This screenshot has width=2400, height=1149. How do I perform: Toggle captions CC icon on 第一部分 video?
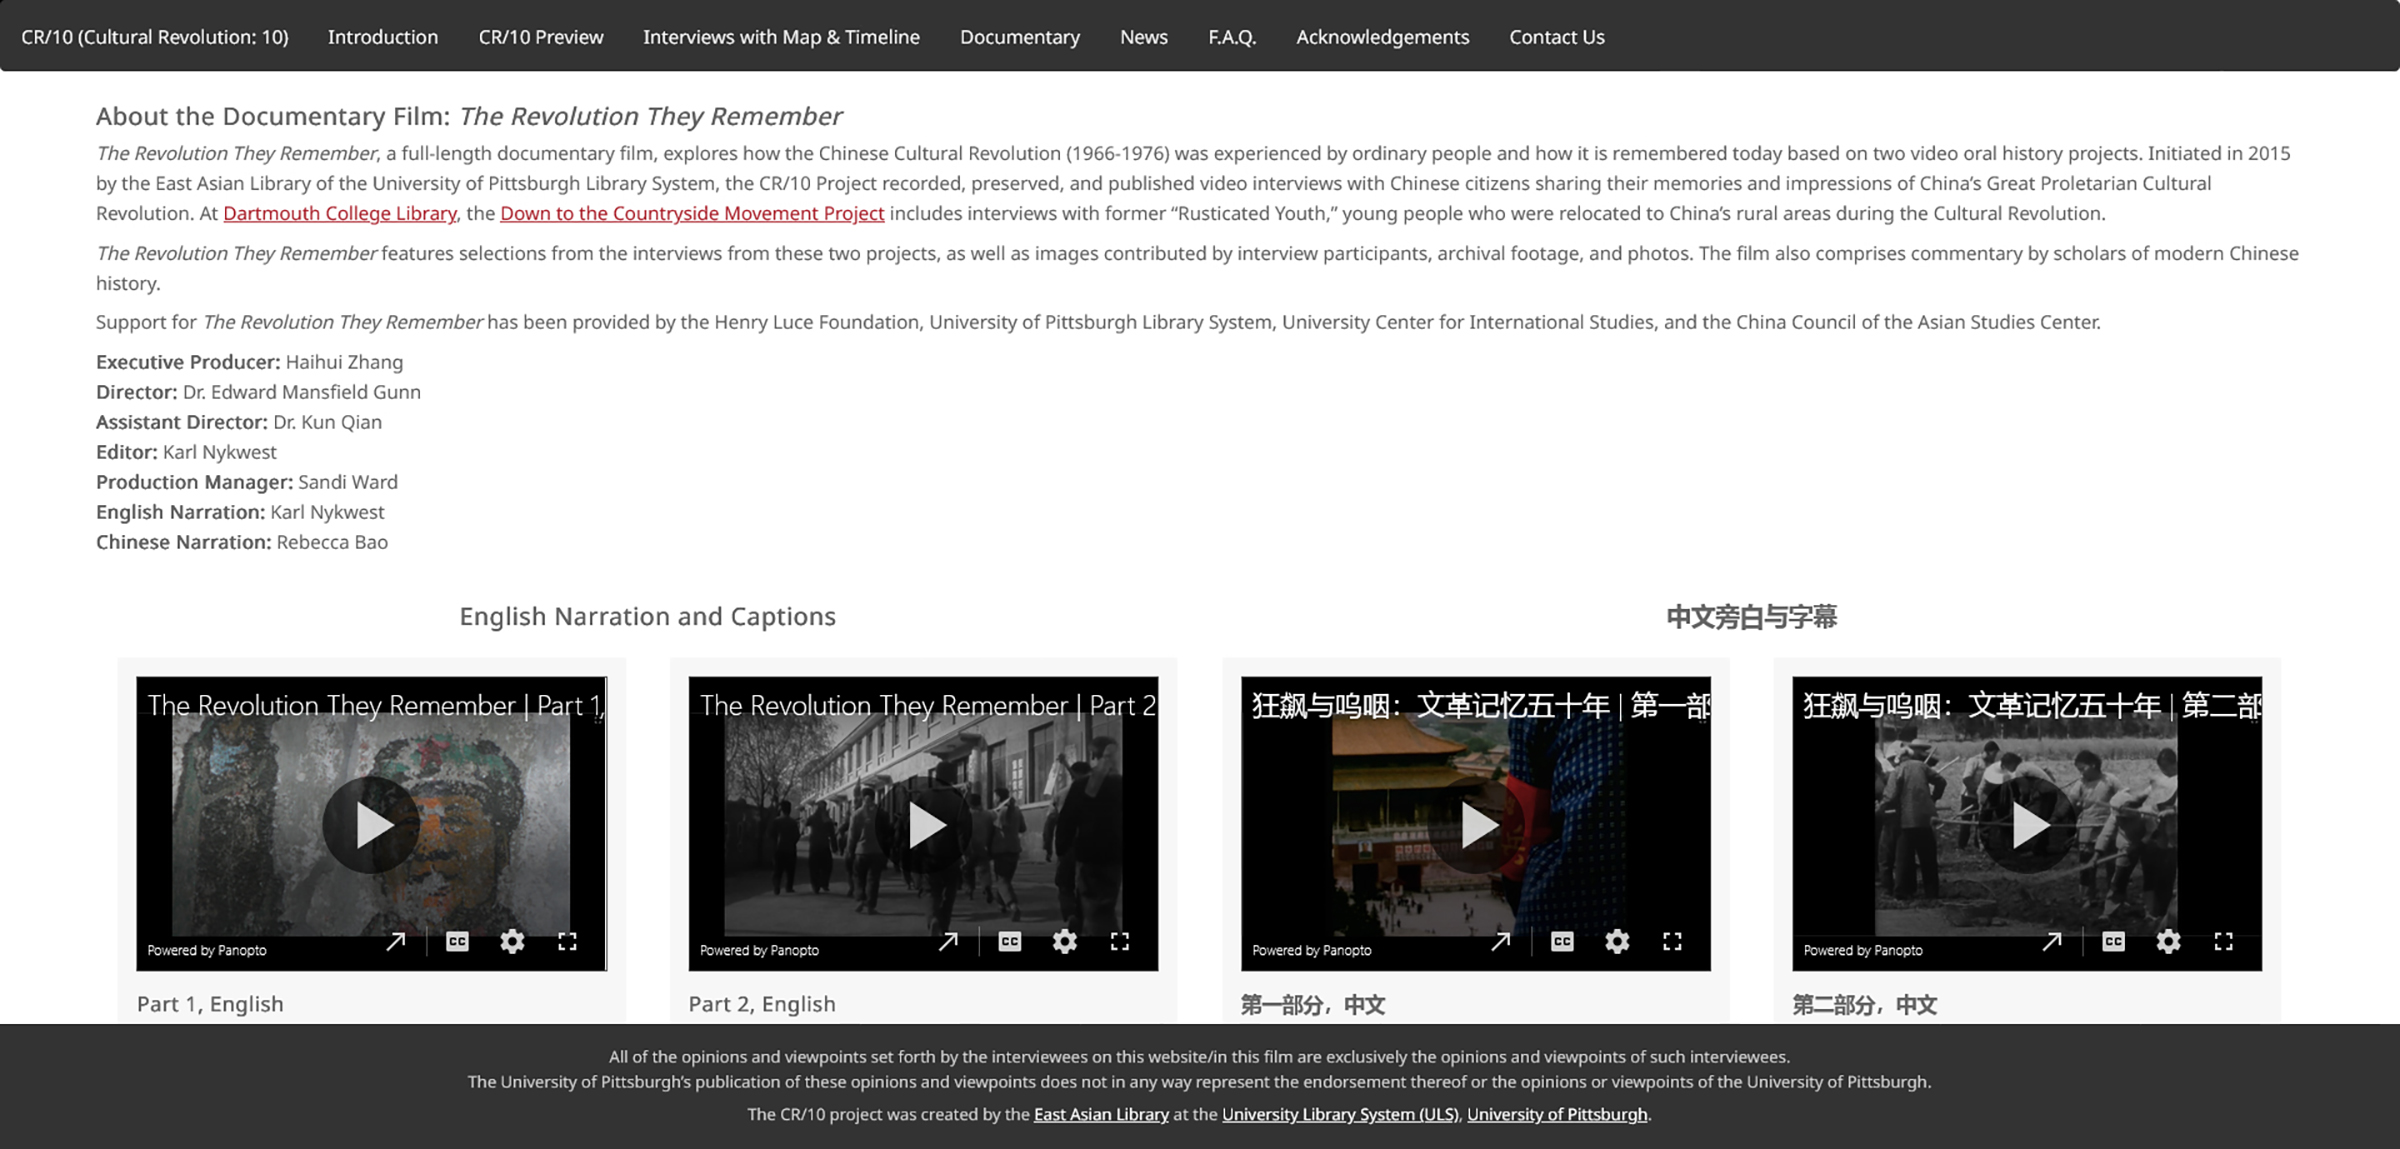pyautogui.click(x=1562, y=941)
